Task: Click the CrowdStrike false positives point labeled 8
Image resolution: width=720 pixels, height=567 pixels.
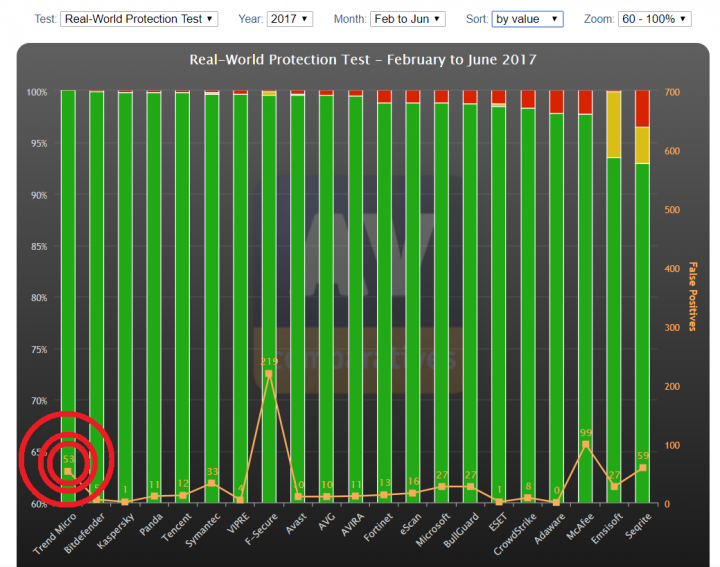Action: [528, 498]
